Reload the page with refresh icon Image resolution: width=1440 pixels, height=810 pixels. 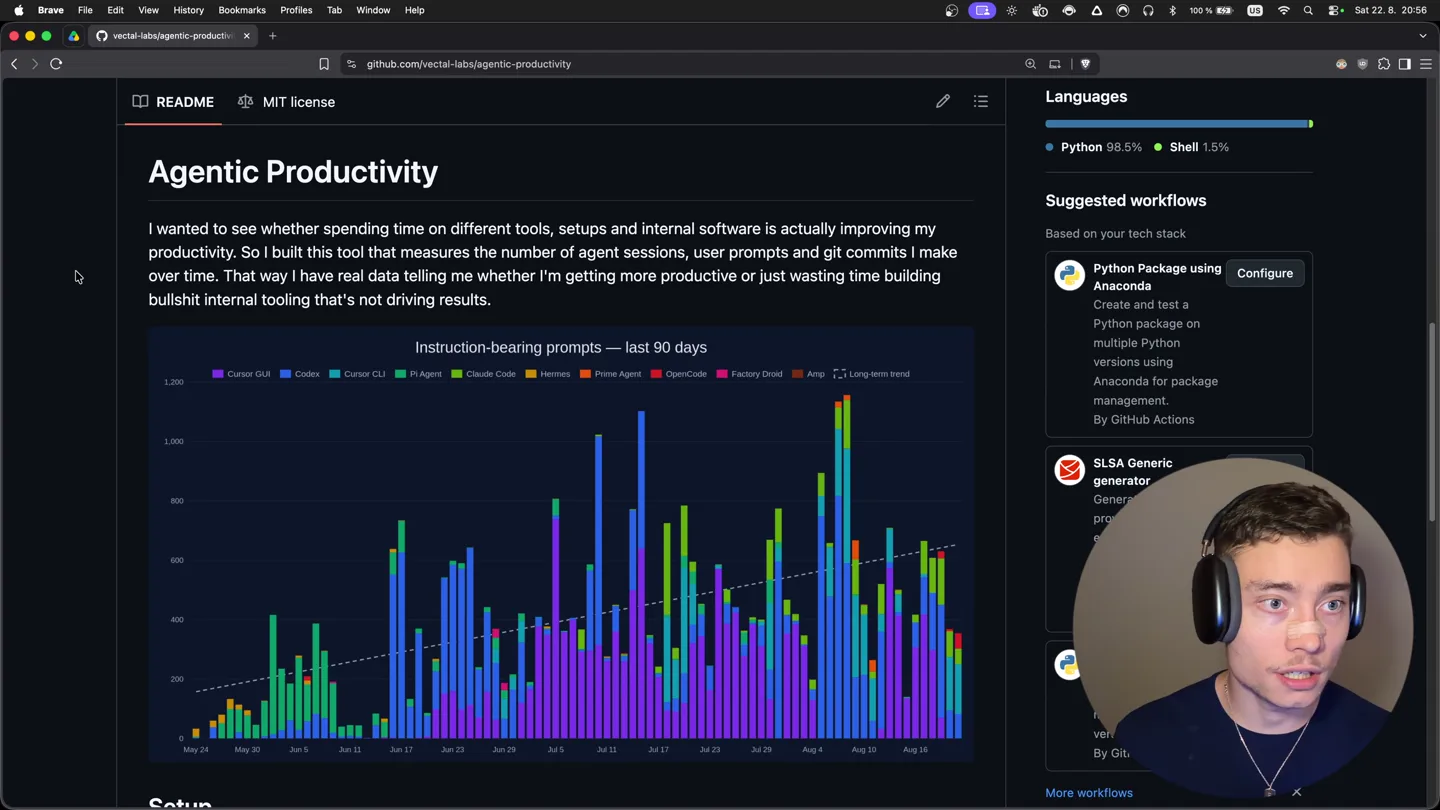pyautogui.click(x=56, y=64)
